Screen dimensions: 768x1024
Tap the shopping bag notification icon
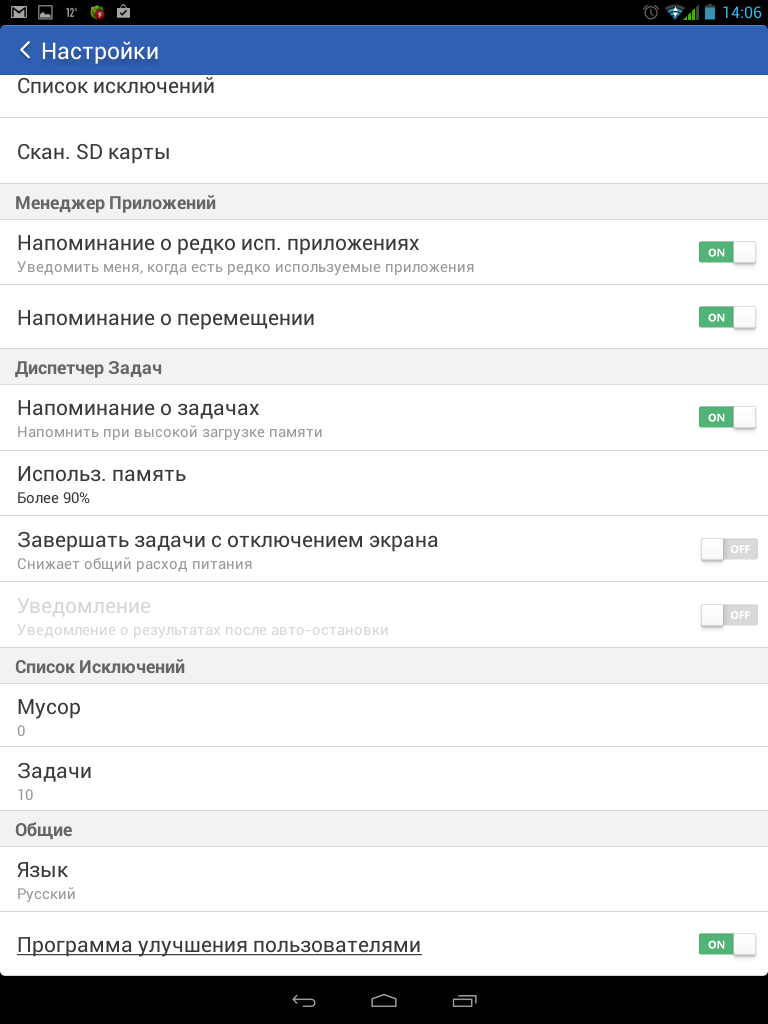123,12
